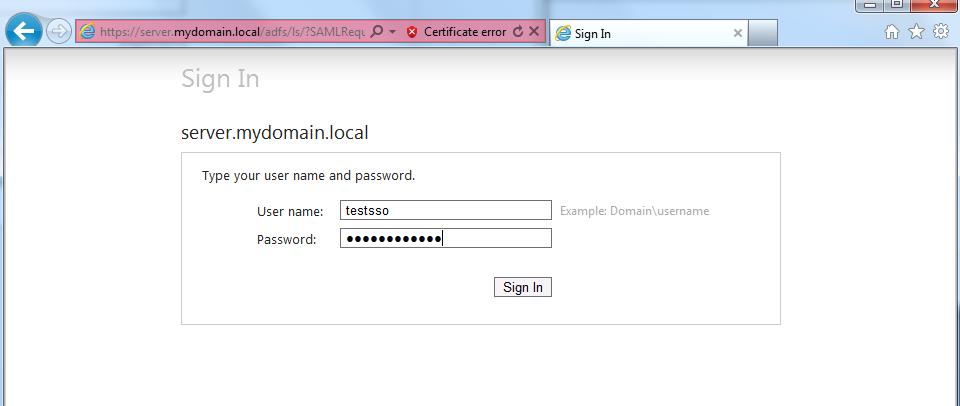This screenshot has width=960, height=406.
Task: Click the Password input field
Action: (x=446, y=238)
